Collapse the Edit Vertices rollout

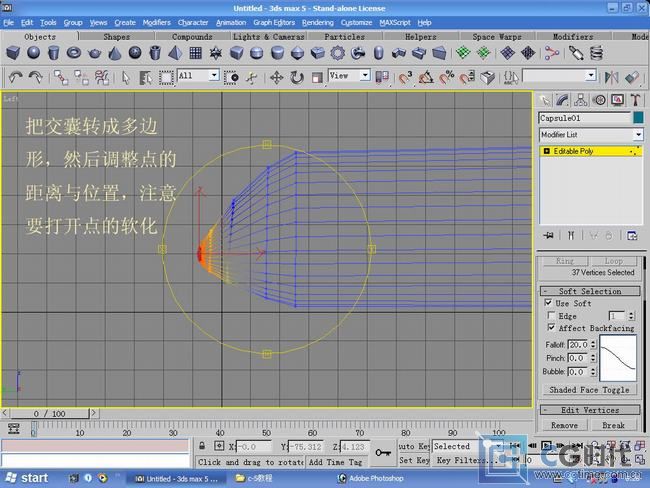(x=590, y=410)
